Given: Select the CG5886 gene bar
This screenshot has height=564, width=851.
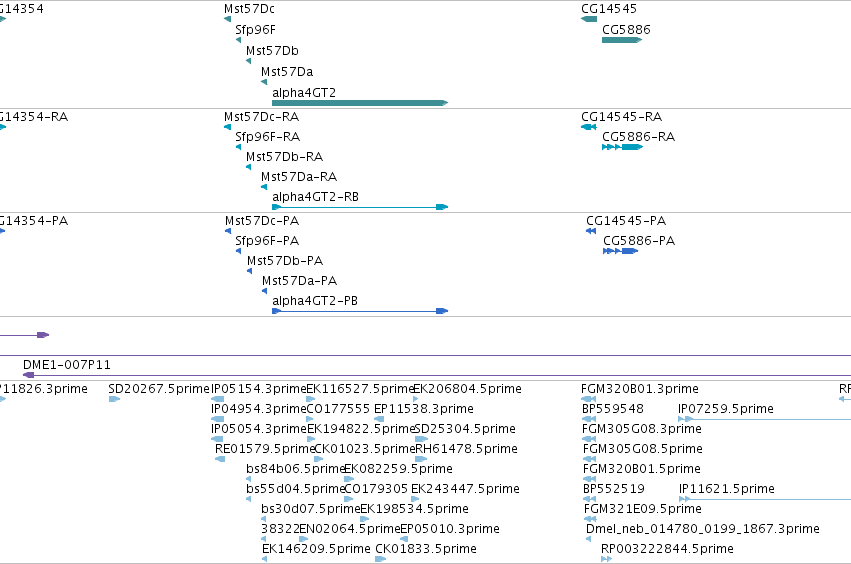Looking at the screenshot, I should pyautogui.click(x=622, y=40).
